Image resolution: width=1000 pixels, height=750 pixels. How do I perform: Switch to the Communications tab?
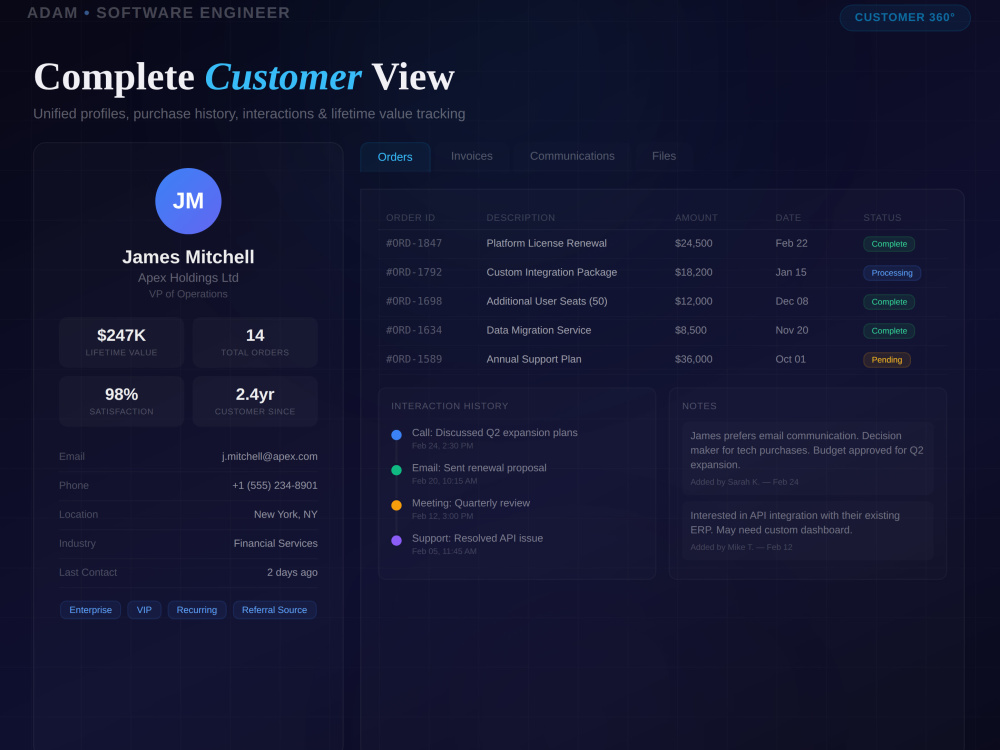(572, 156)
